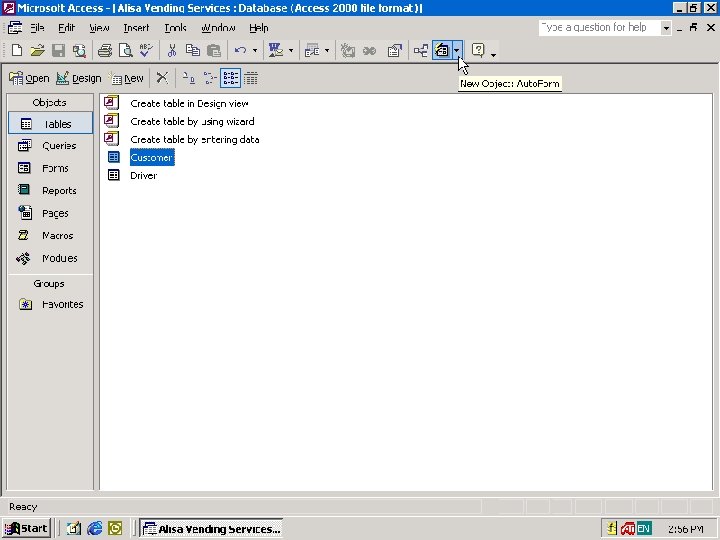Open the Window menu

tap(218, 28)
